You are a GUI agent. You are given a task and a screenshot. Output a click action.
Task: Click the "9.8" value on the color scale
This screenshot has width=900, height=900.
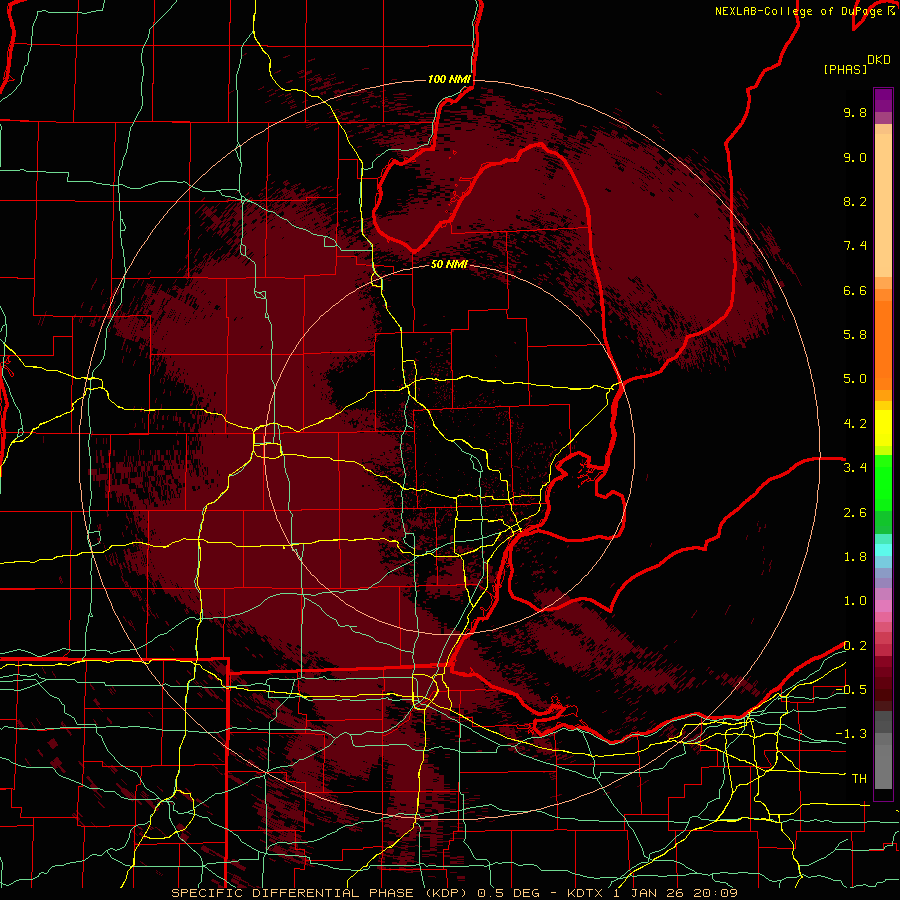coord(855,112)
